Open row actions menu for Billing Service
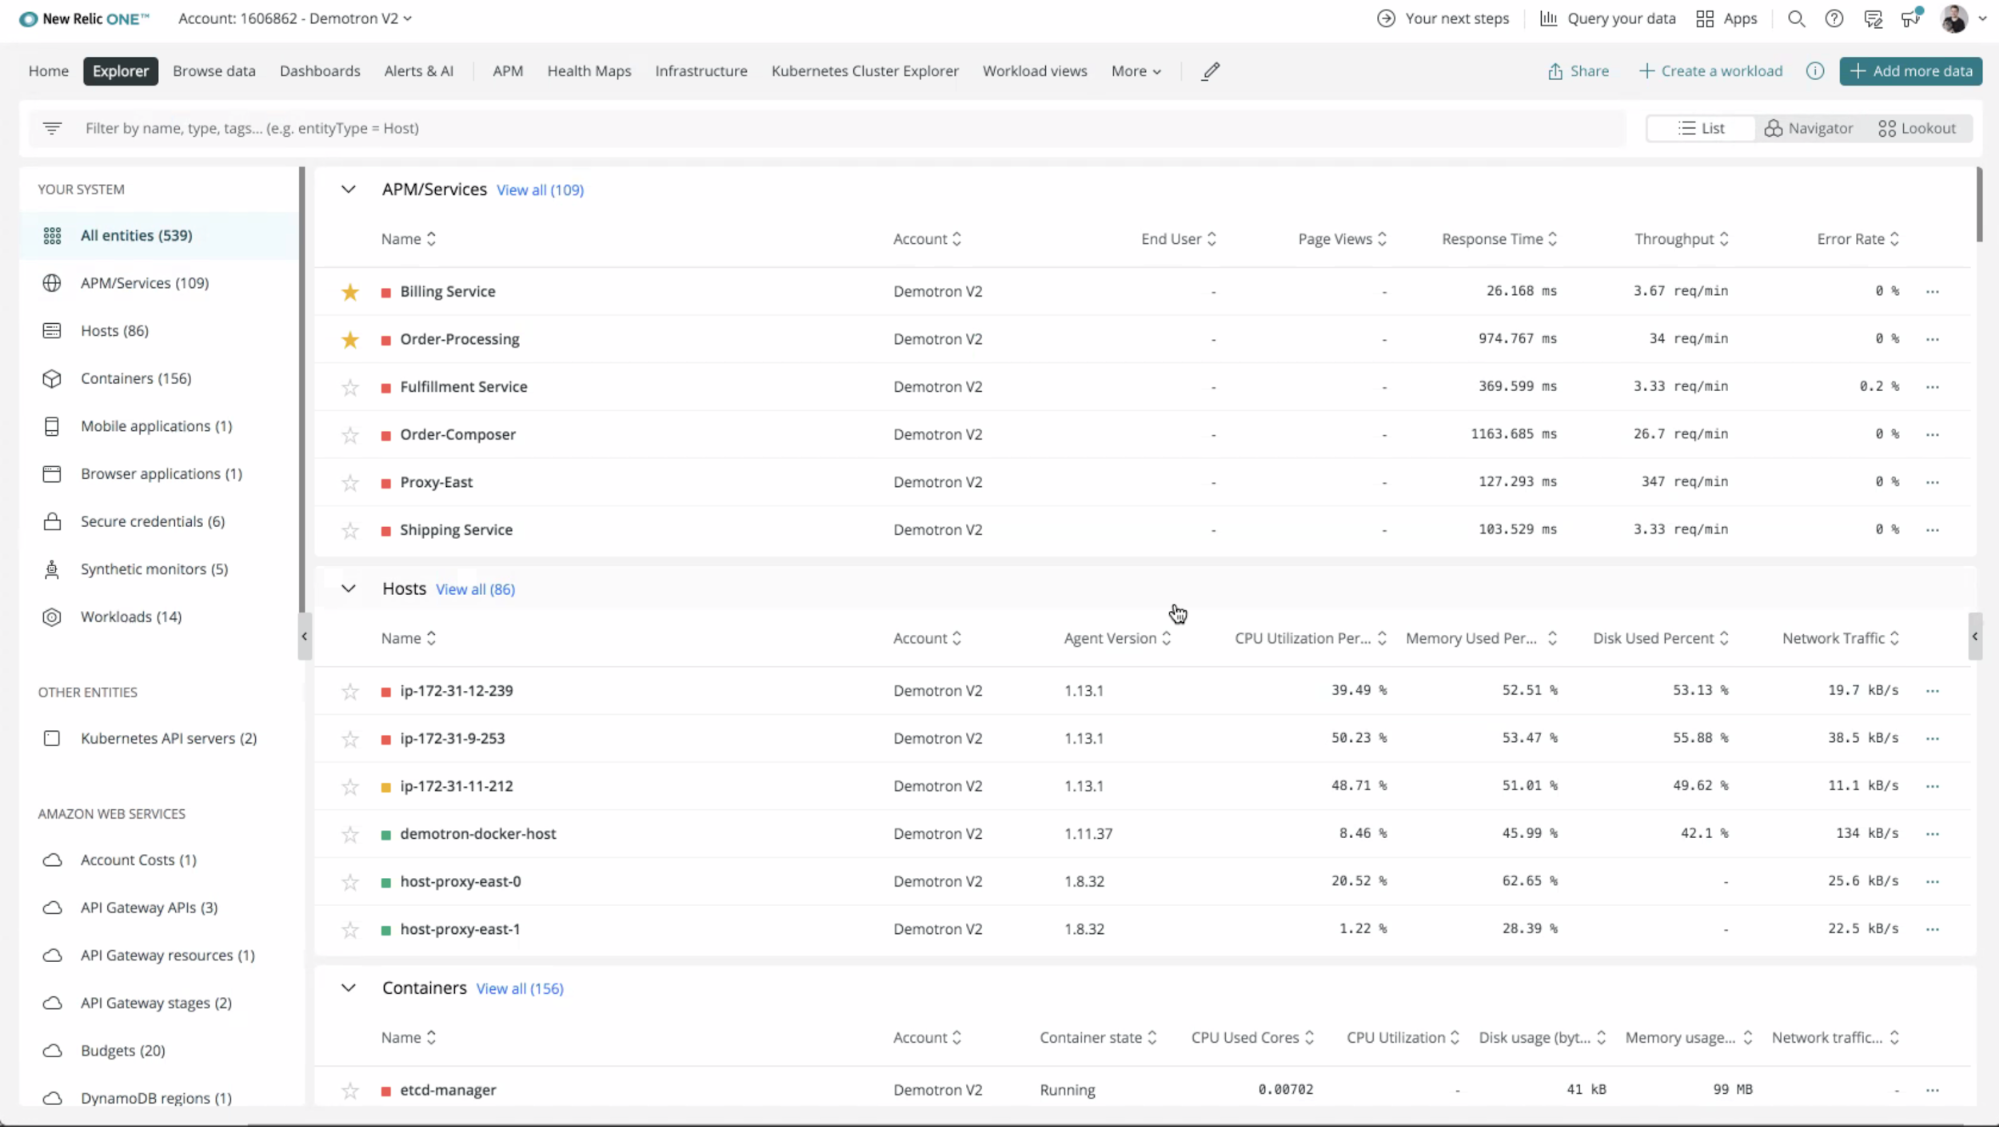 tap(1932, 292)
